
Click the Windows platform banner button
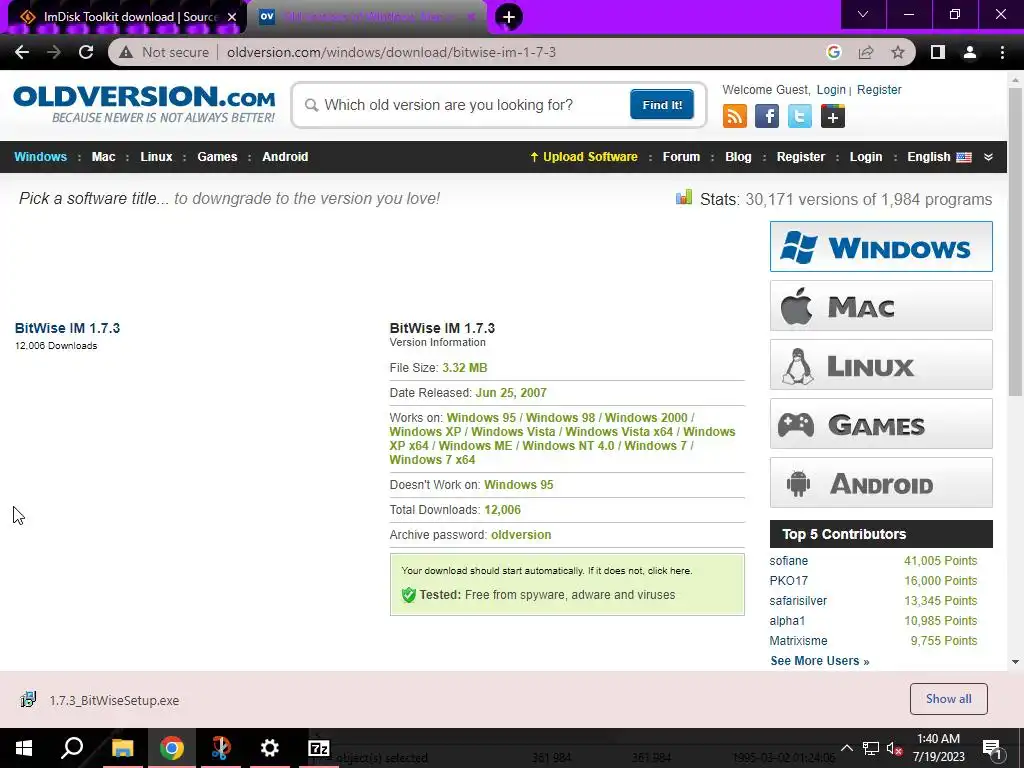click(881, 246)
